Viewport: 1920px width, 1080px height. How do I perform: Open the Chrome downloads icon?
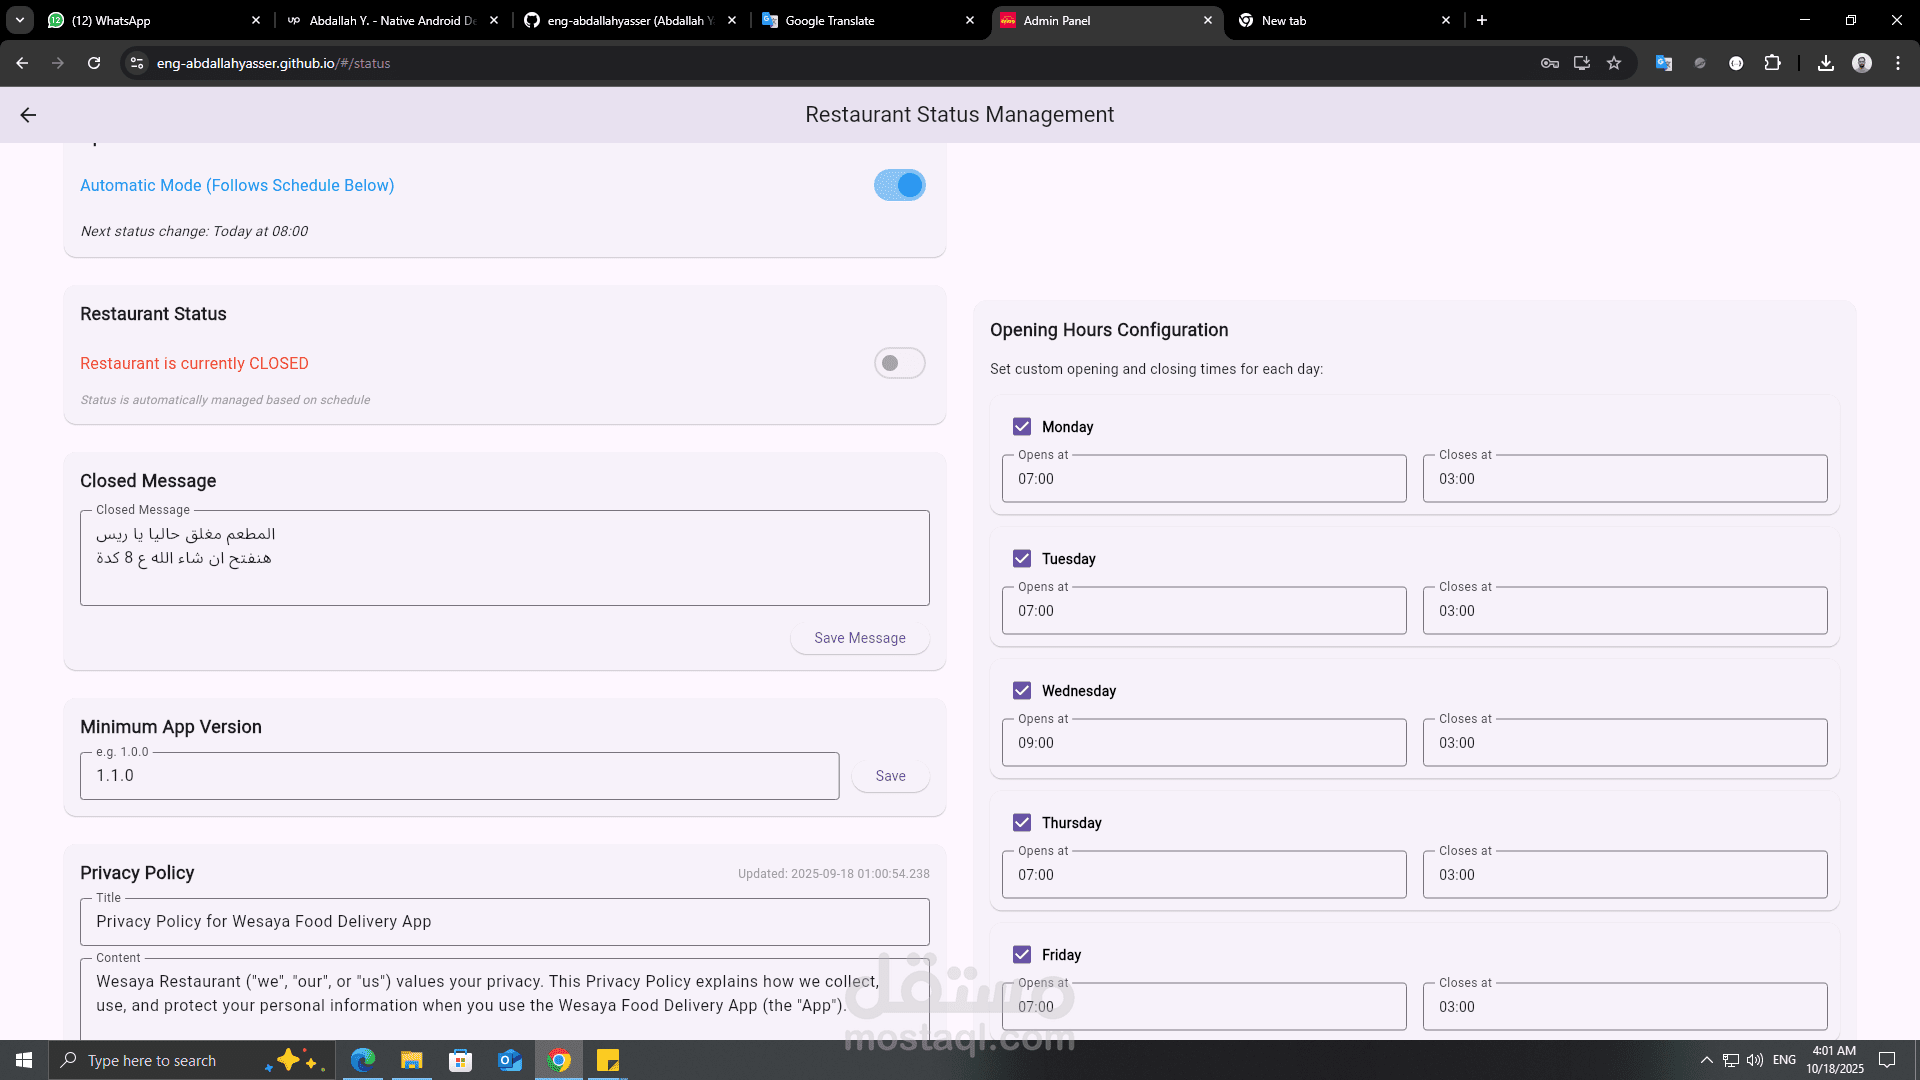click(x=1826, y=63)
